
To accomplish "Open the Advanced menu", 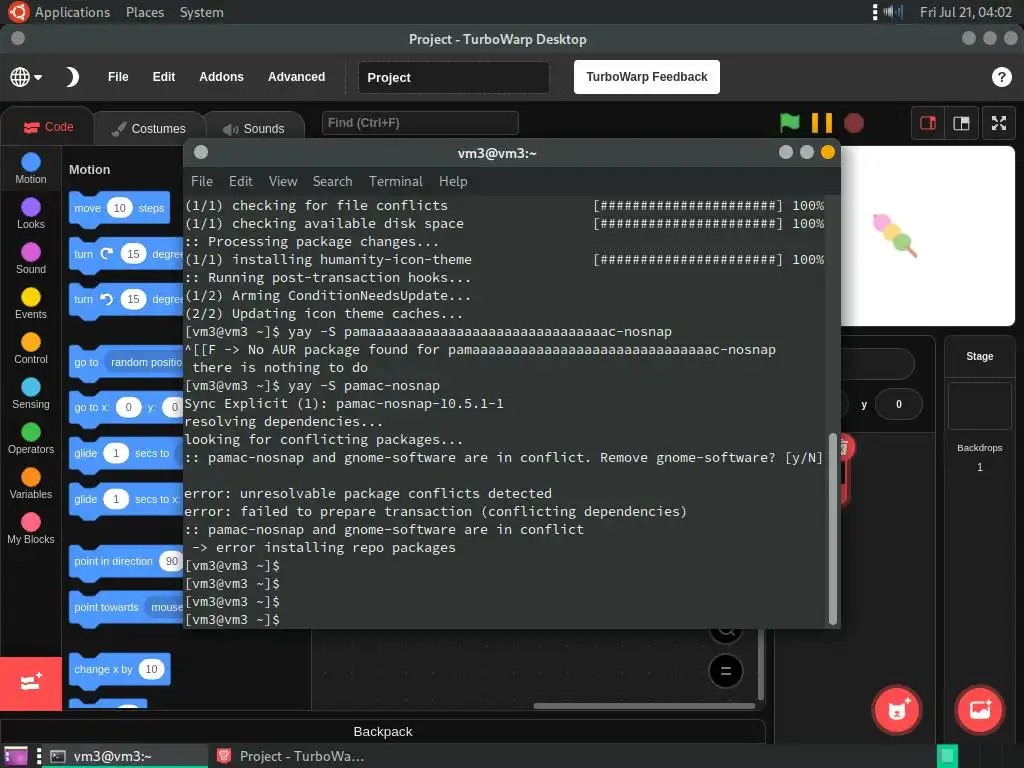I will pyautogui.click(x=296, y=77).
